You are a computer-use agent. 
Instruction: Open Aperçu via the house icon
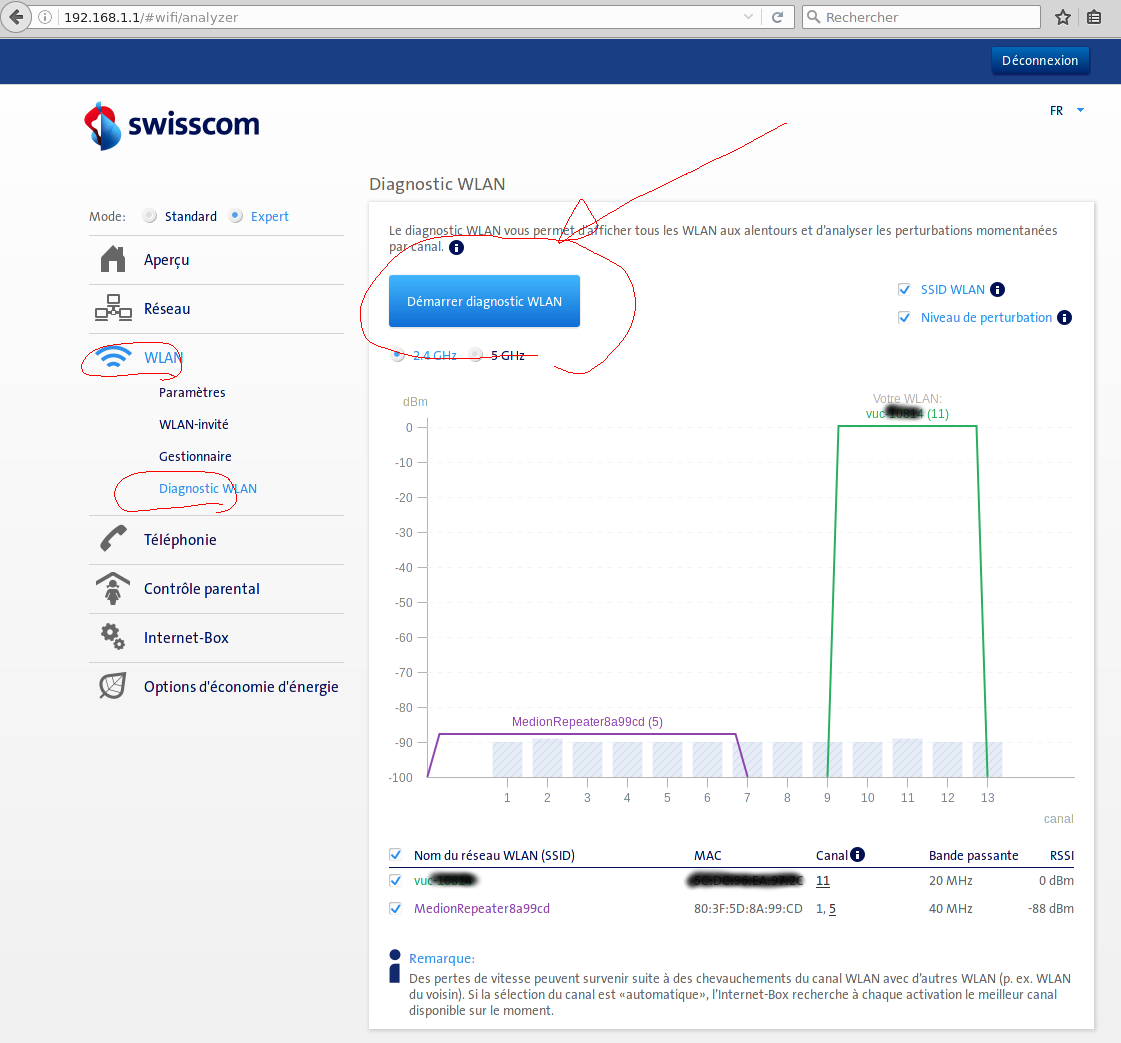click(x=113, y=260)
